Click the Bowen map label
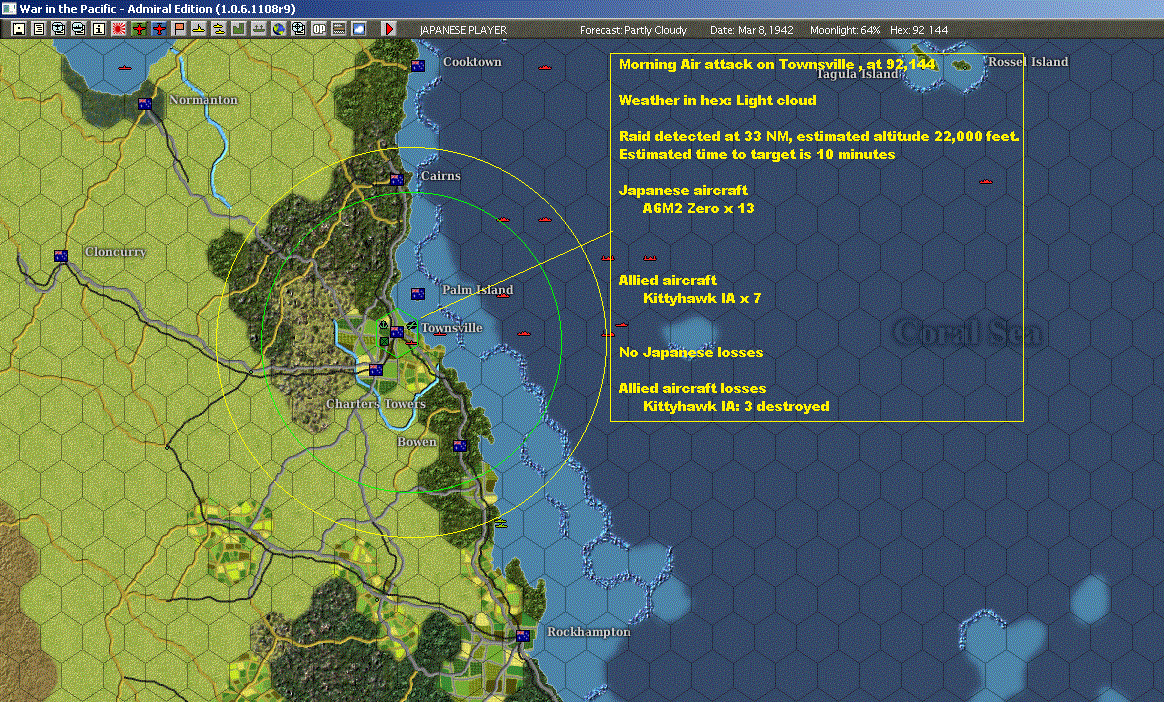Image resolution: width=1164 pixels, height=702 pixels. point(416,442)
